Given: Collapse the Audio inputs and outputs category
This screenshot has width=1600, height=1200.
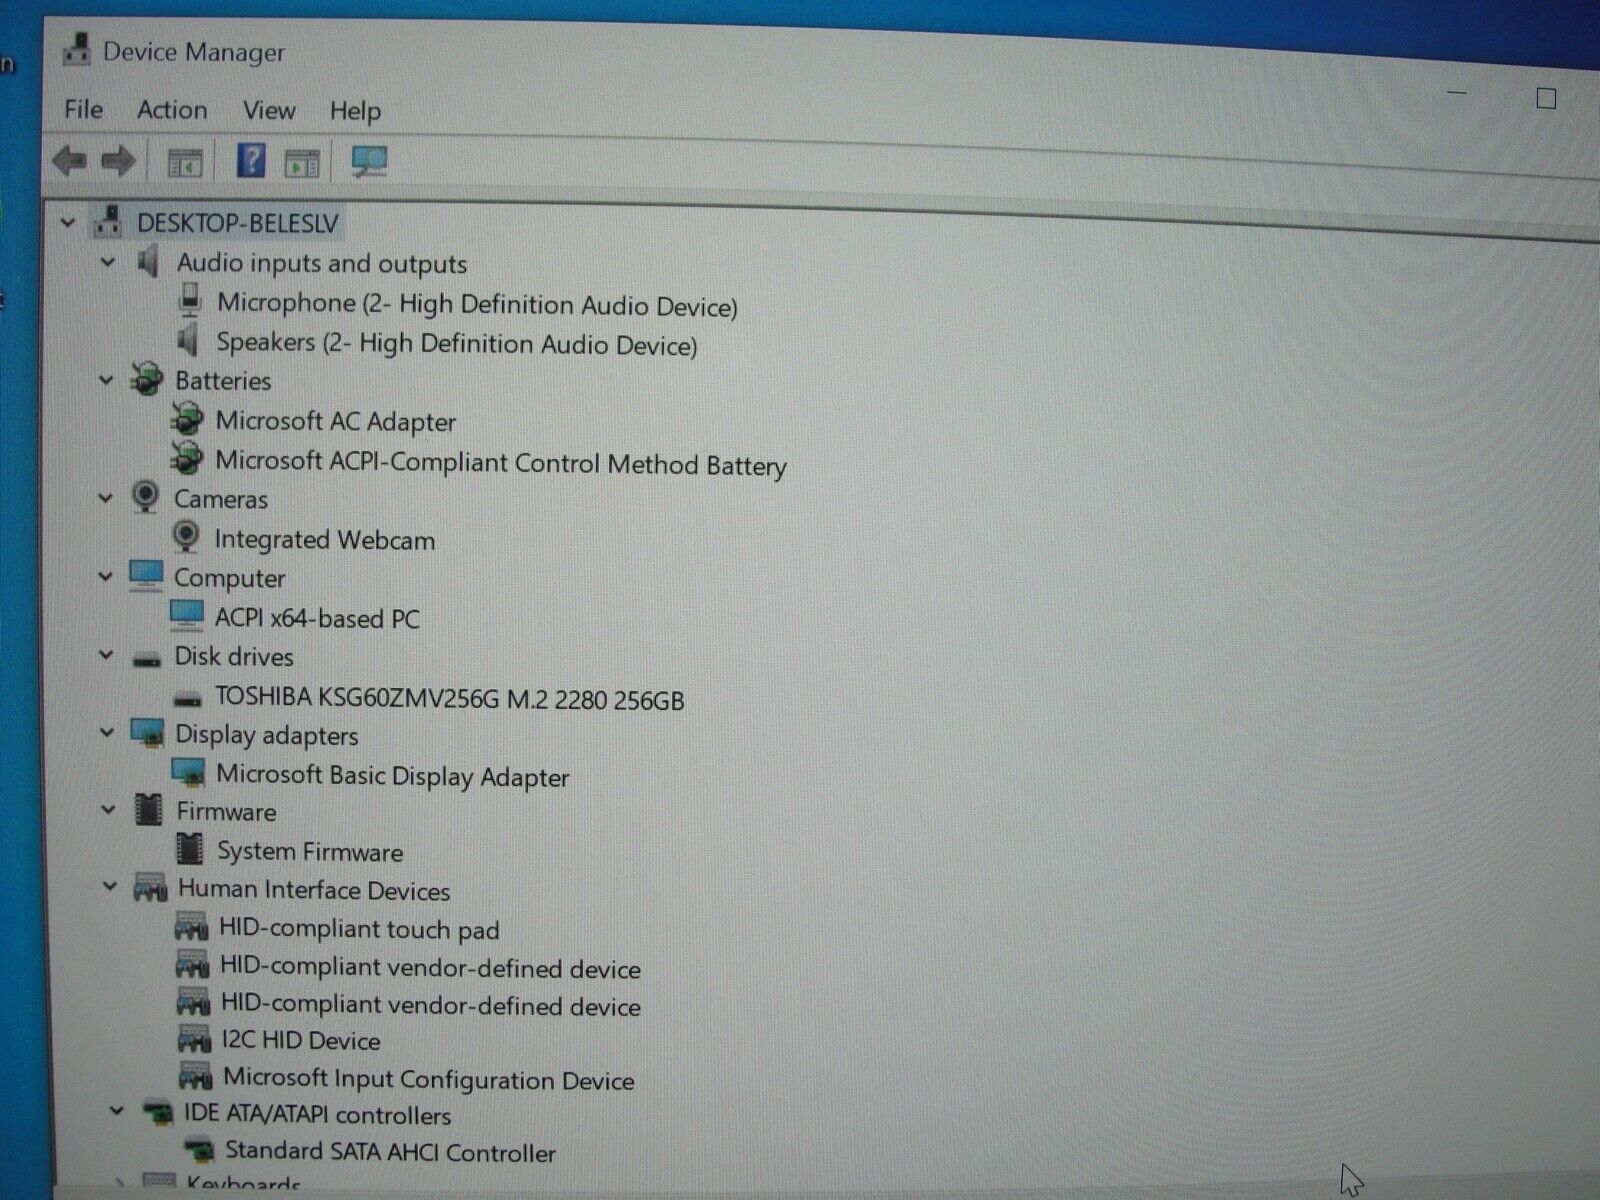Looking at the screenshot, I should pyautogui.click(x=108, y=262).
